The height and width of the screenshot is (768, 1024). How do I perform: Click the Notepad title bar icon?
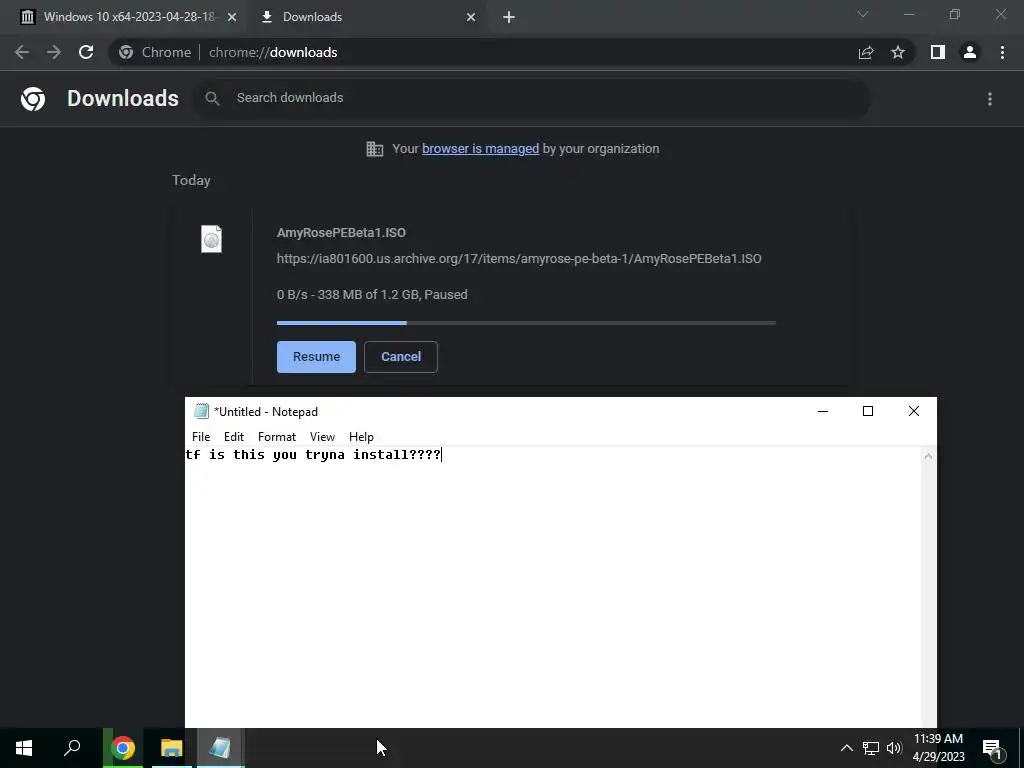(201, 411)
